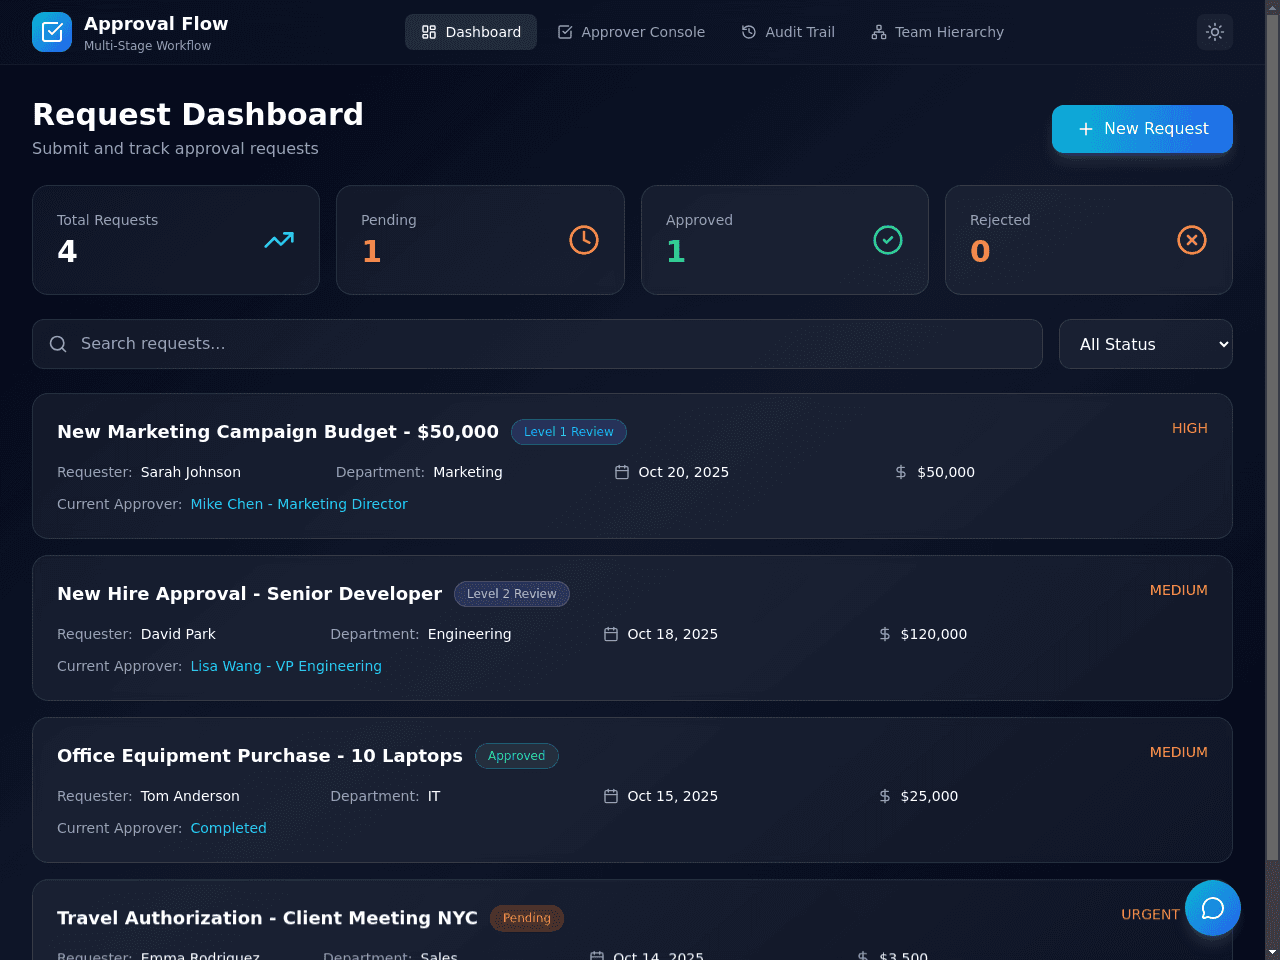1280x960 pixels.
Task: Click the Request Dashboard heading
Action: [198, 114]
